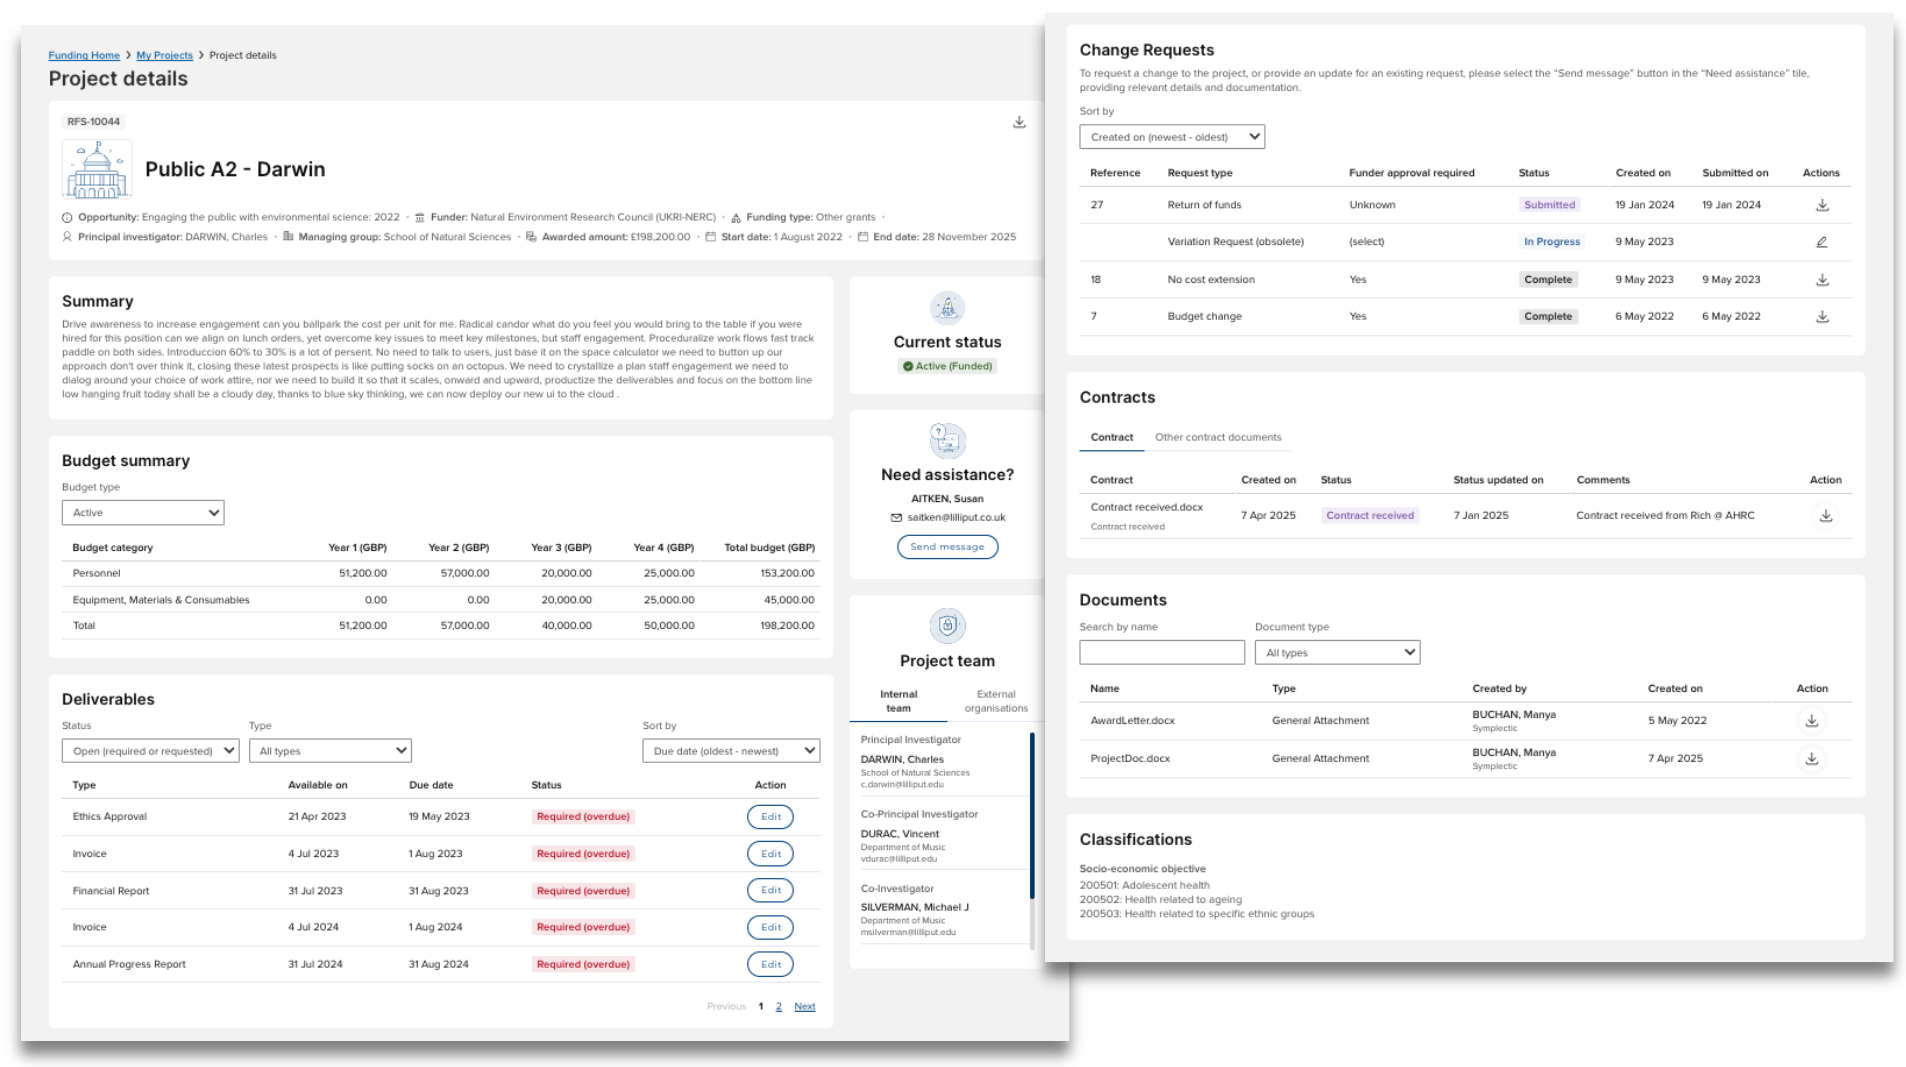
Task: Download AwardLetter.docx document
Action: [1811, 721]
